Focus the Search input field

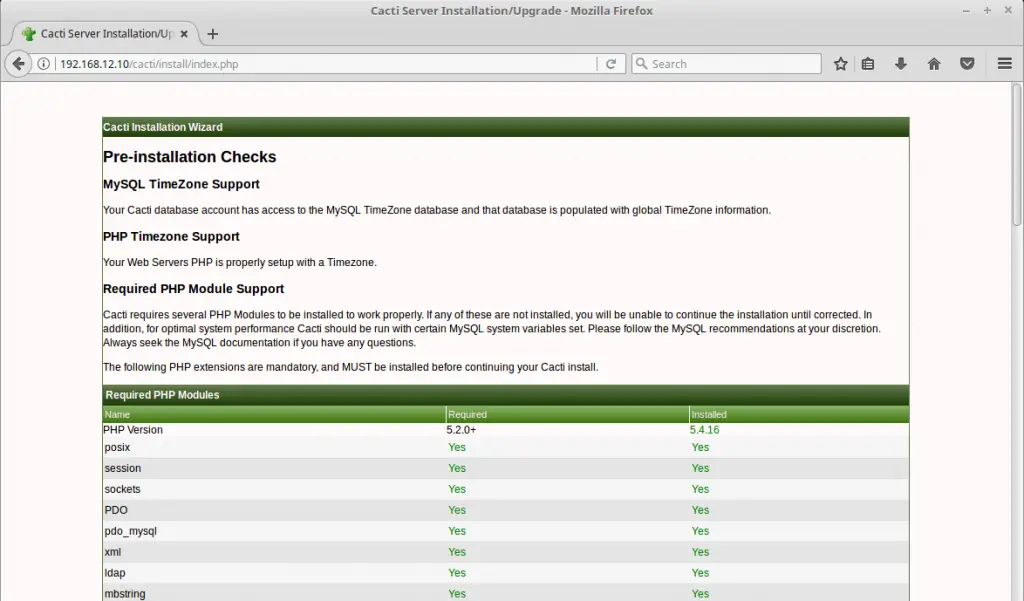(726, 63)
